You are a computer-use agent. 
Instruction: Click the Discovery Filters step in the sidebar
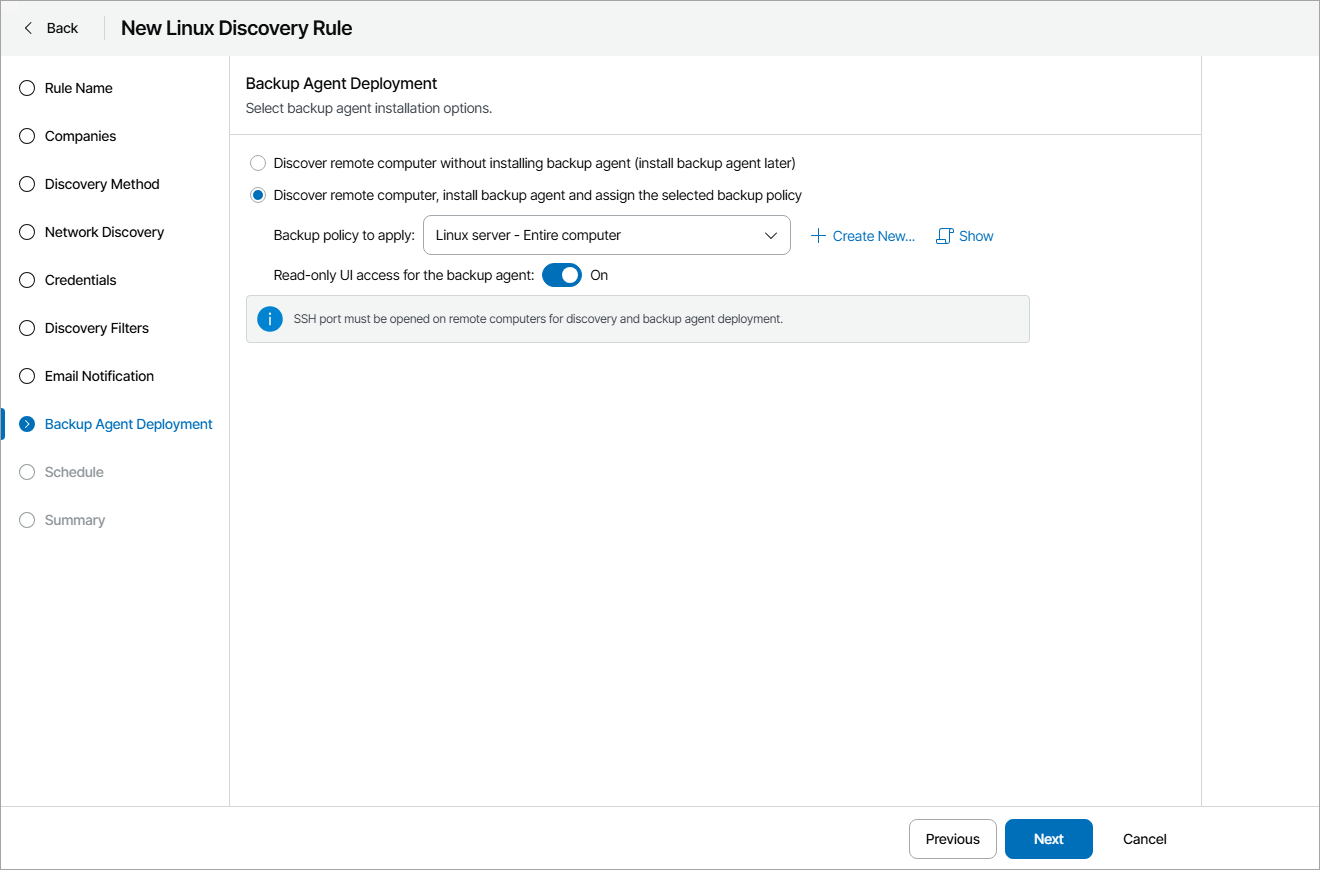pyautogui.click(x=26, y=328)
